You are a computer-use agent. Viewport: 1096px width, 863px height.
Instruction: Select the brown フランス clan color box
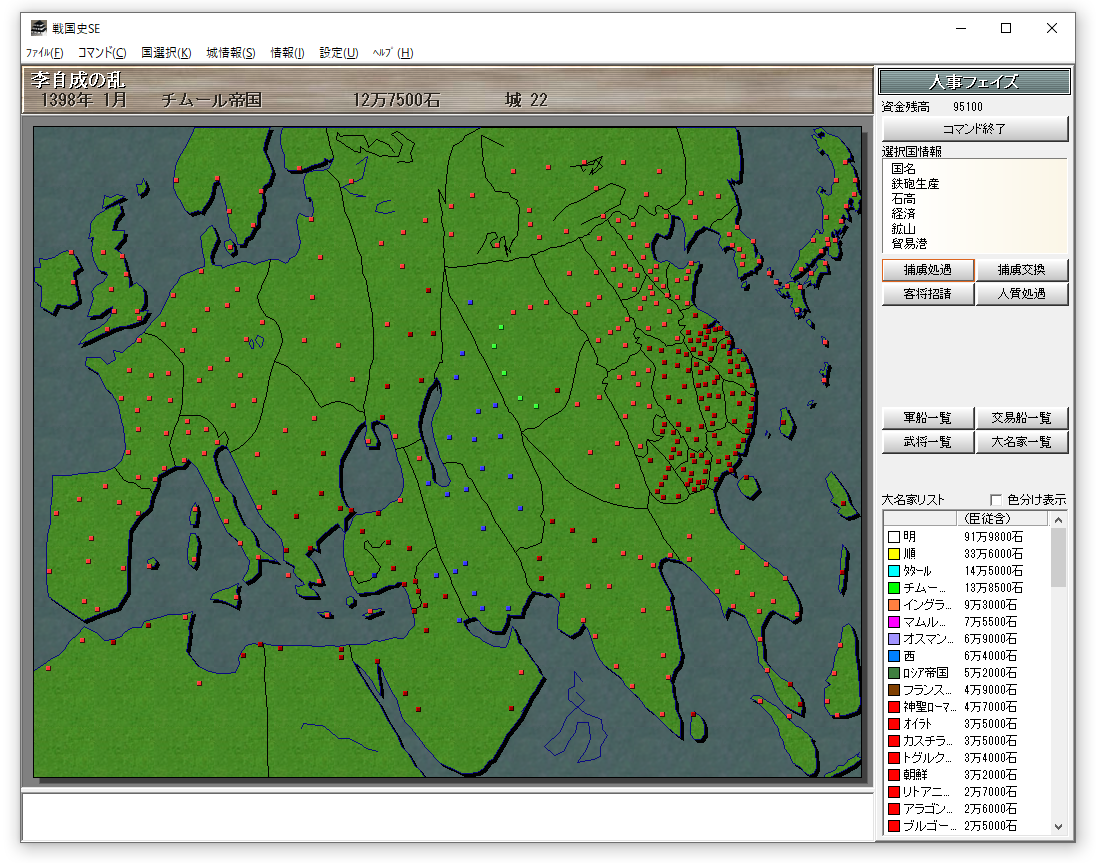[x=894, y=690]
